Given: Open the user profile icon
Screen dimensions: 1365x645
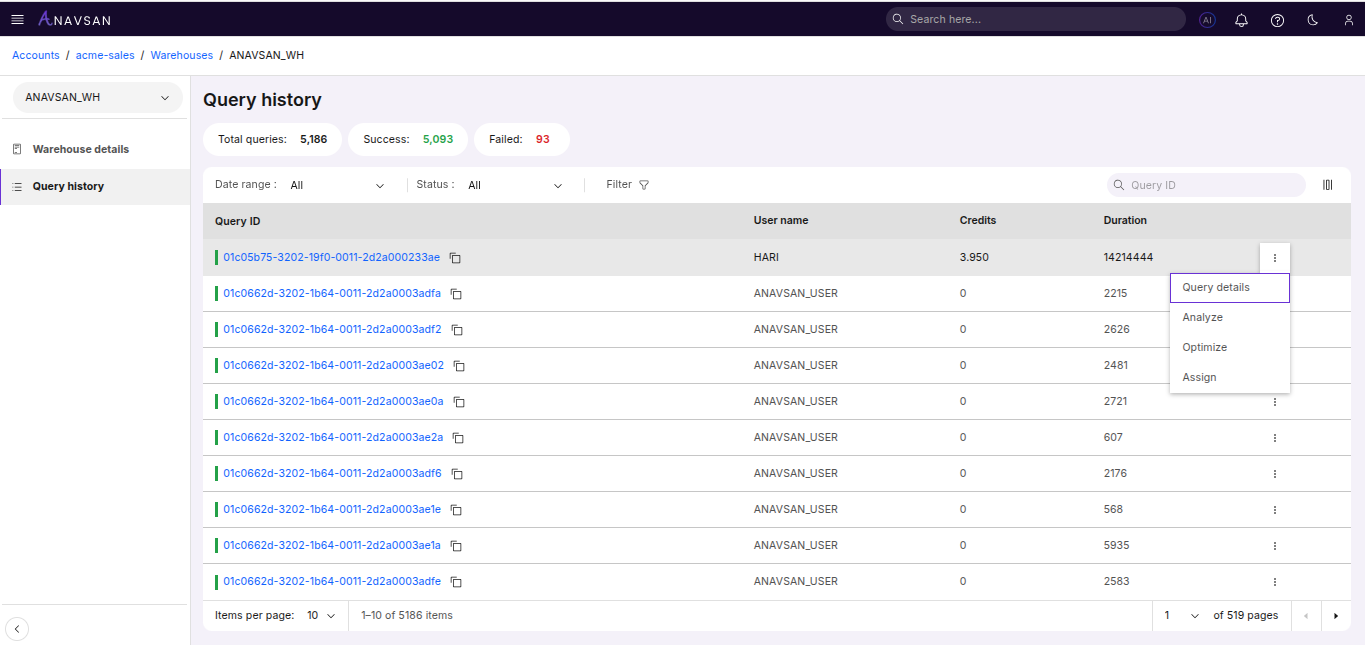Looking at the screenshot, I should 1348,19.
